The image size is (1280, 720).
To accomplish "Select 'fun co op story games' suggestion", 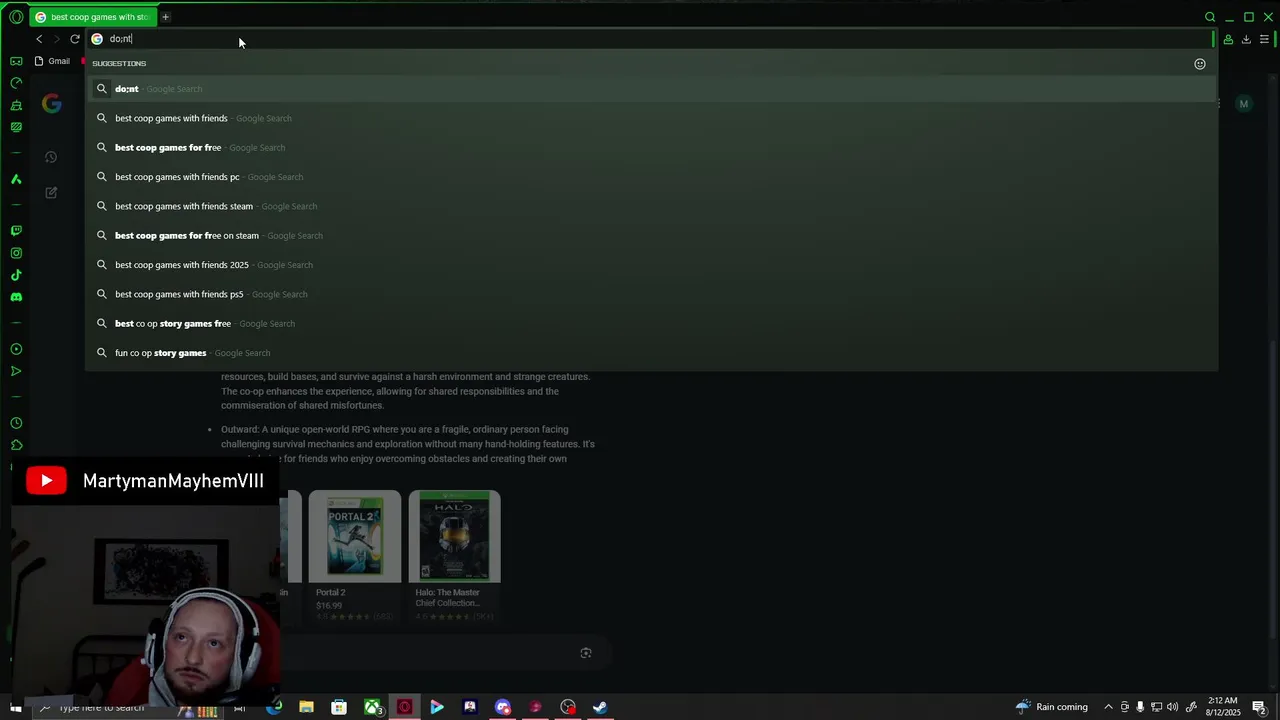I will tap(651, 353).
